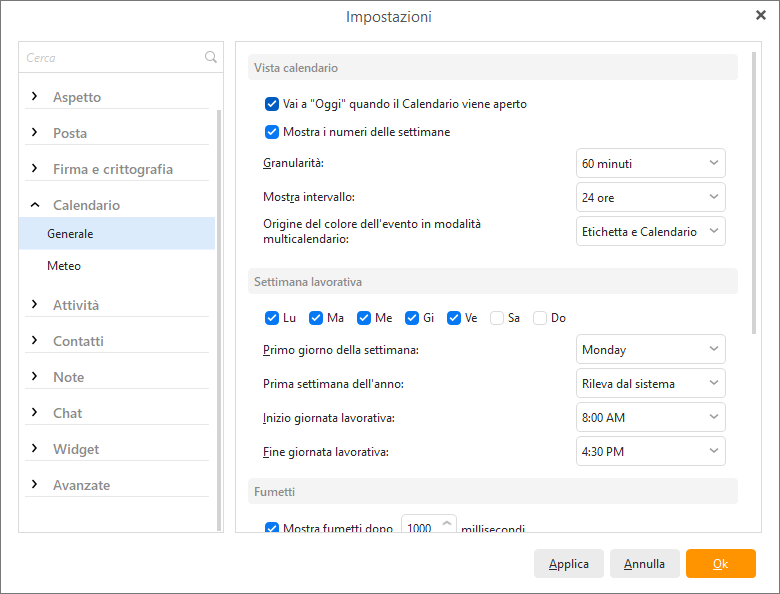780x594 pixels.
Task: Enable the Sa working day checkbox
Action: coord(496,318)
